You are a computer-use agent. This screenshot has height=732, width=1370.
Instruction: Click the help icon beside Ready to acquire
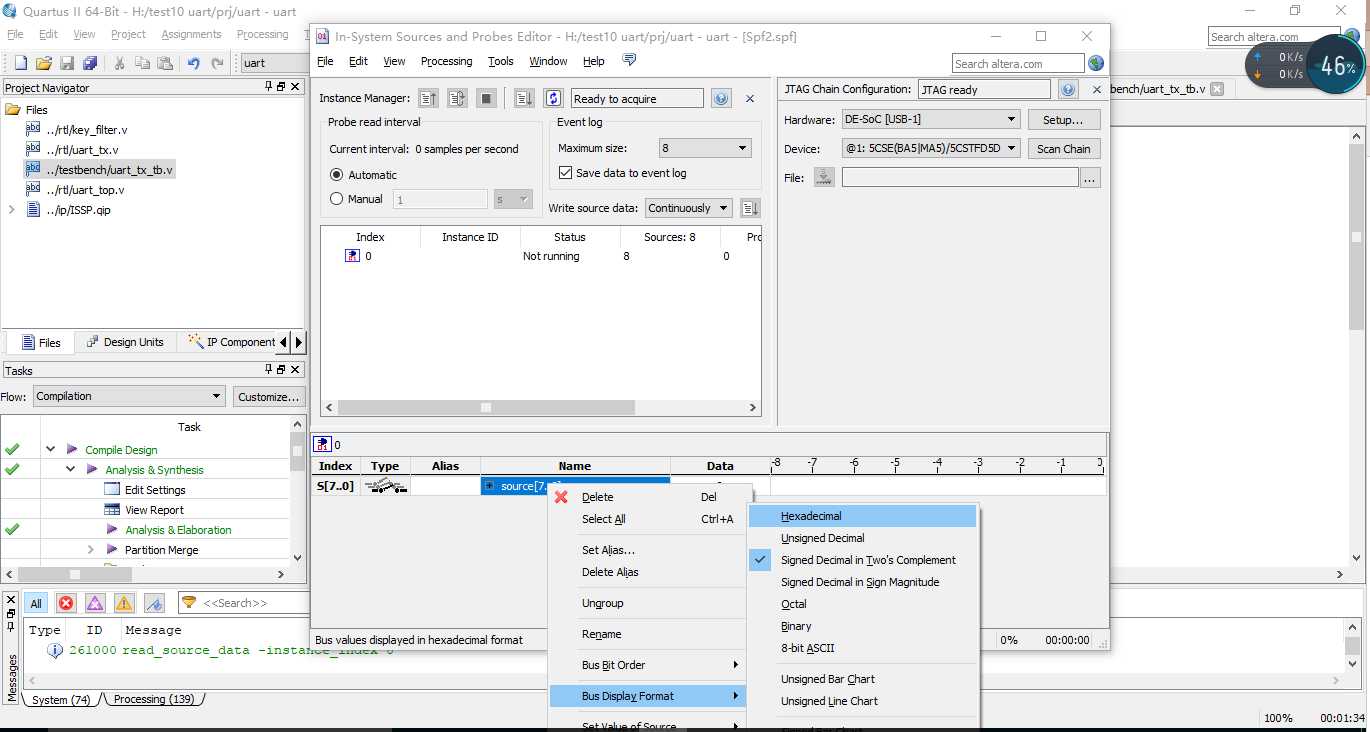pyautogui.click(x=720, y=98)
